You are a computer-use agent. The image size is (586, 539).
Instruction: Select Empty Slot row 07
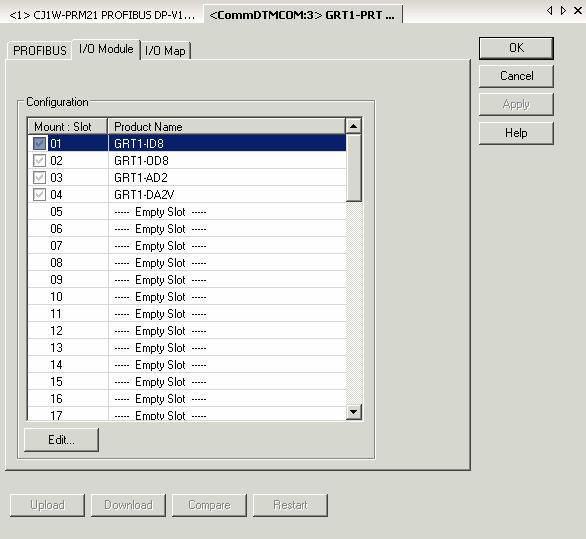(187, 246)
